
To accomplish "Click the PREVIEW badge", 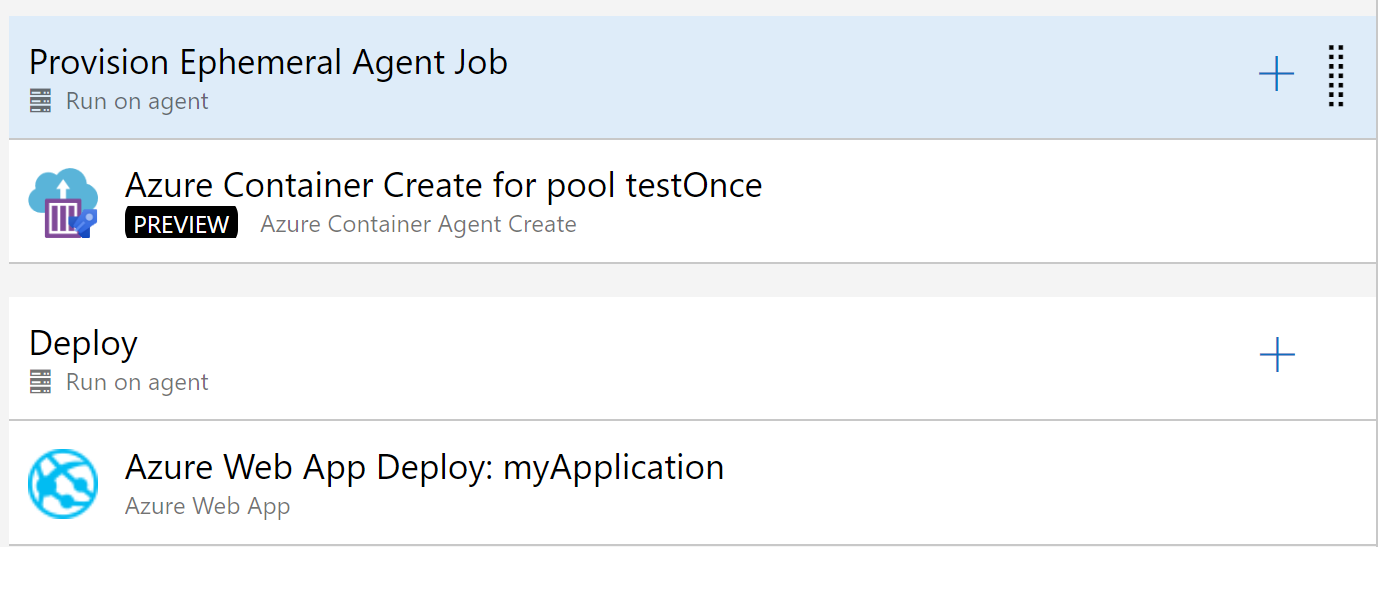I will (181, 224).
